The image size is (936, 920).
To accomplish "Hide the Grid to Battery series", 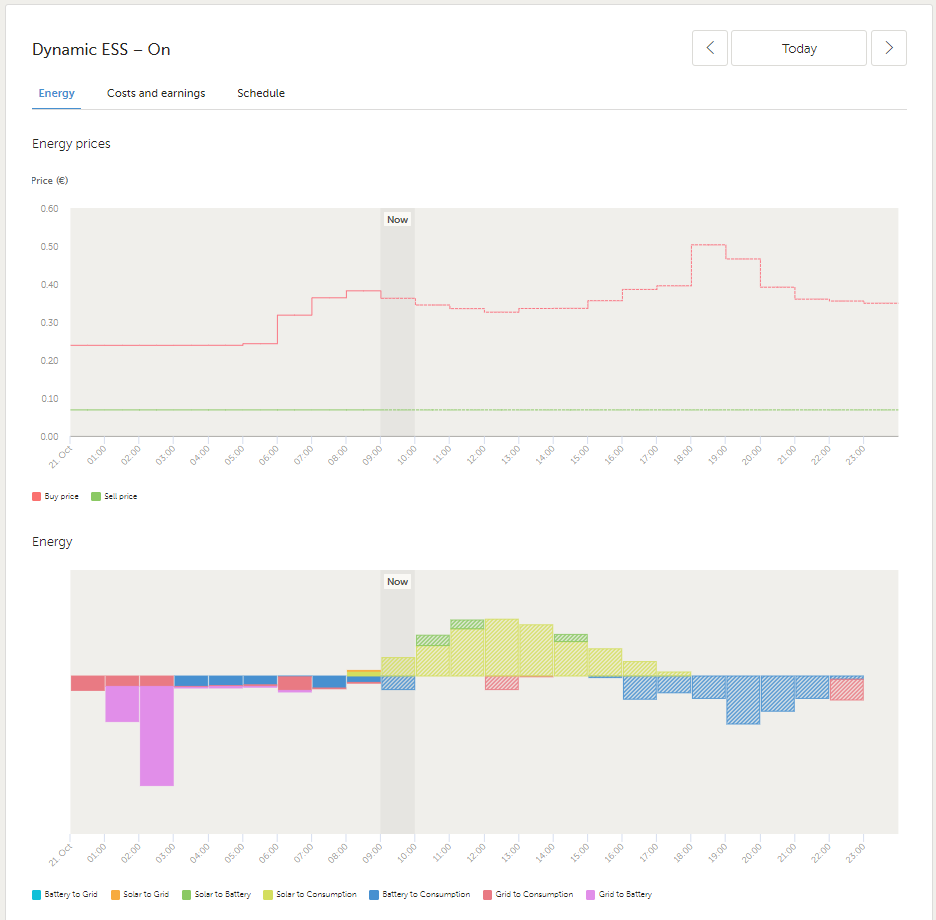I will point(591,894).
